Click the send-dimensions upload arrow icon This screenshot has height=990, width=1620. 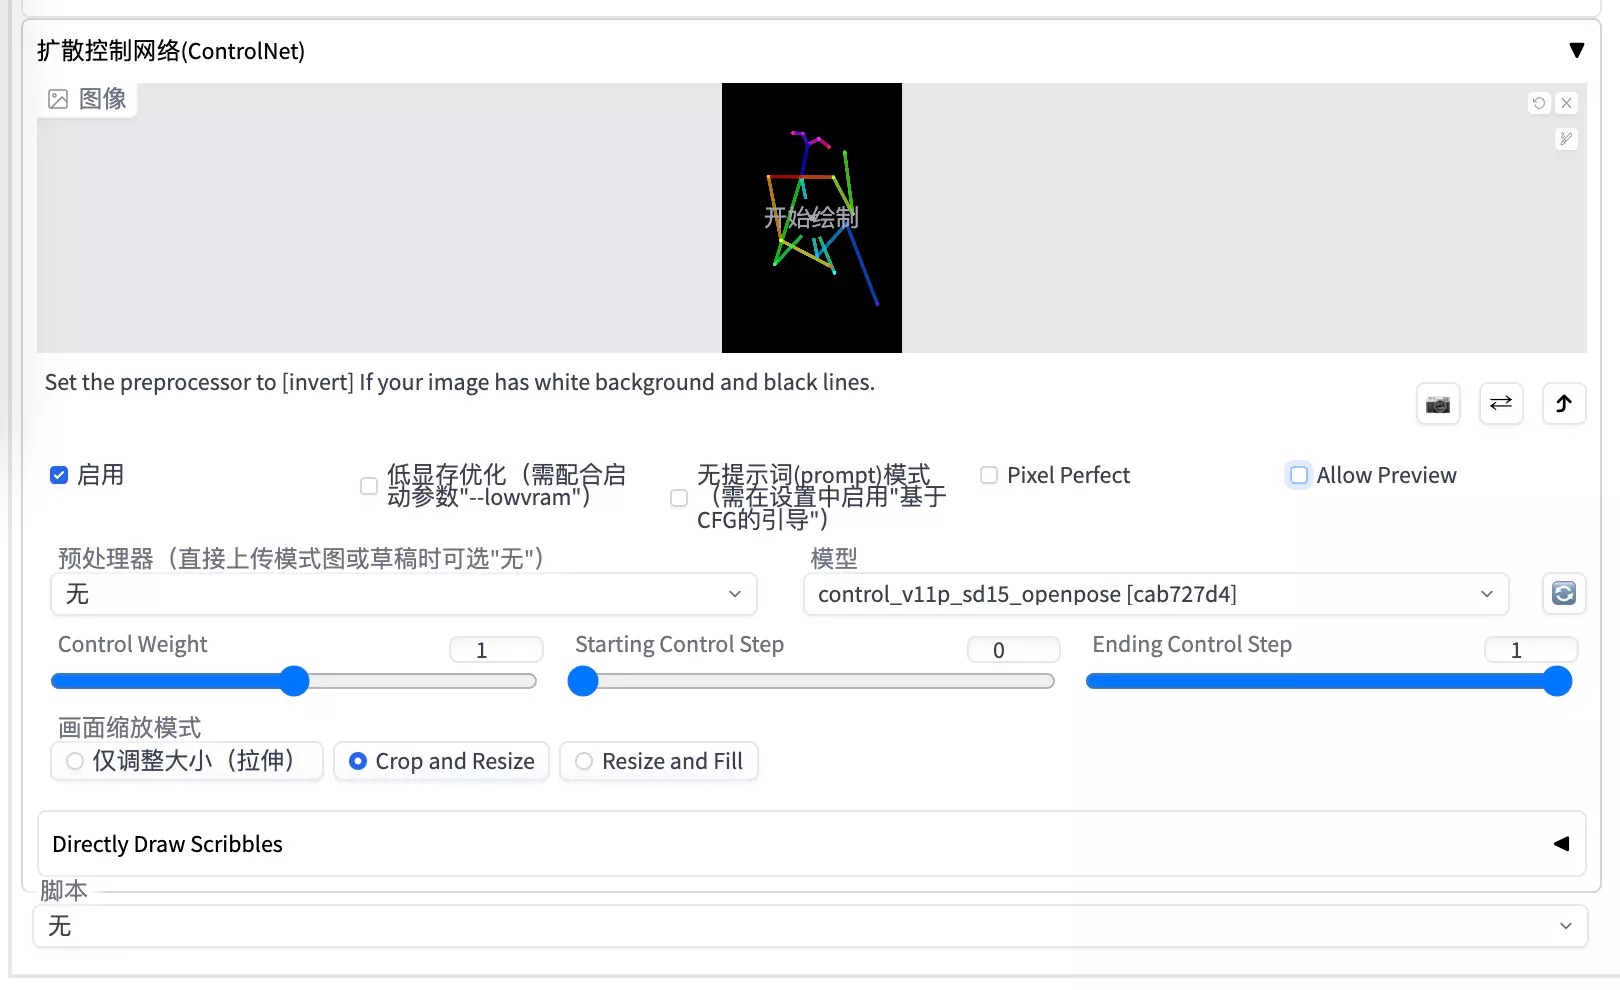coord(1564,404)
